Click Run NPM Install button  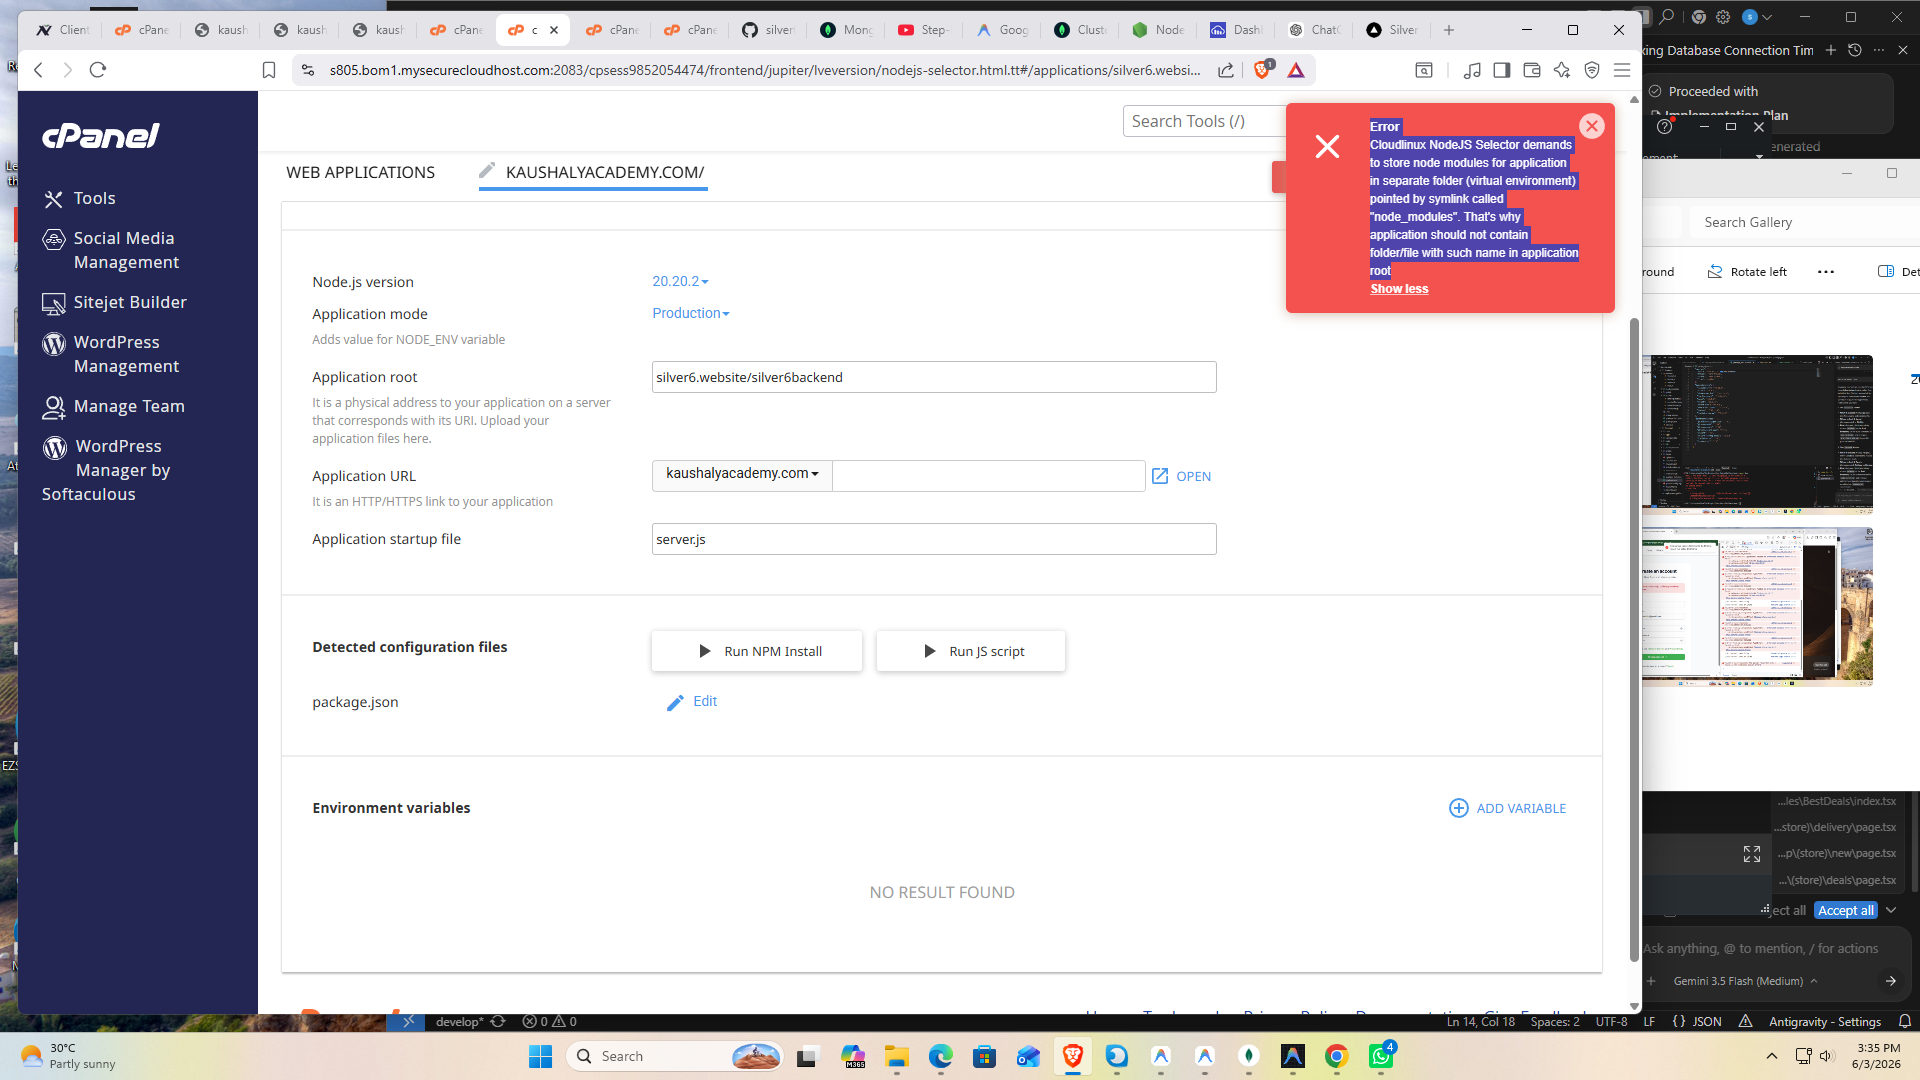coord(757,651)
